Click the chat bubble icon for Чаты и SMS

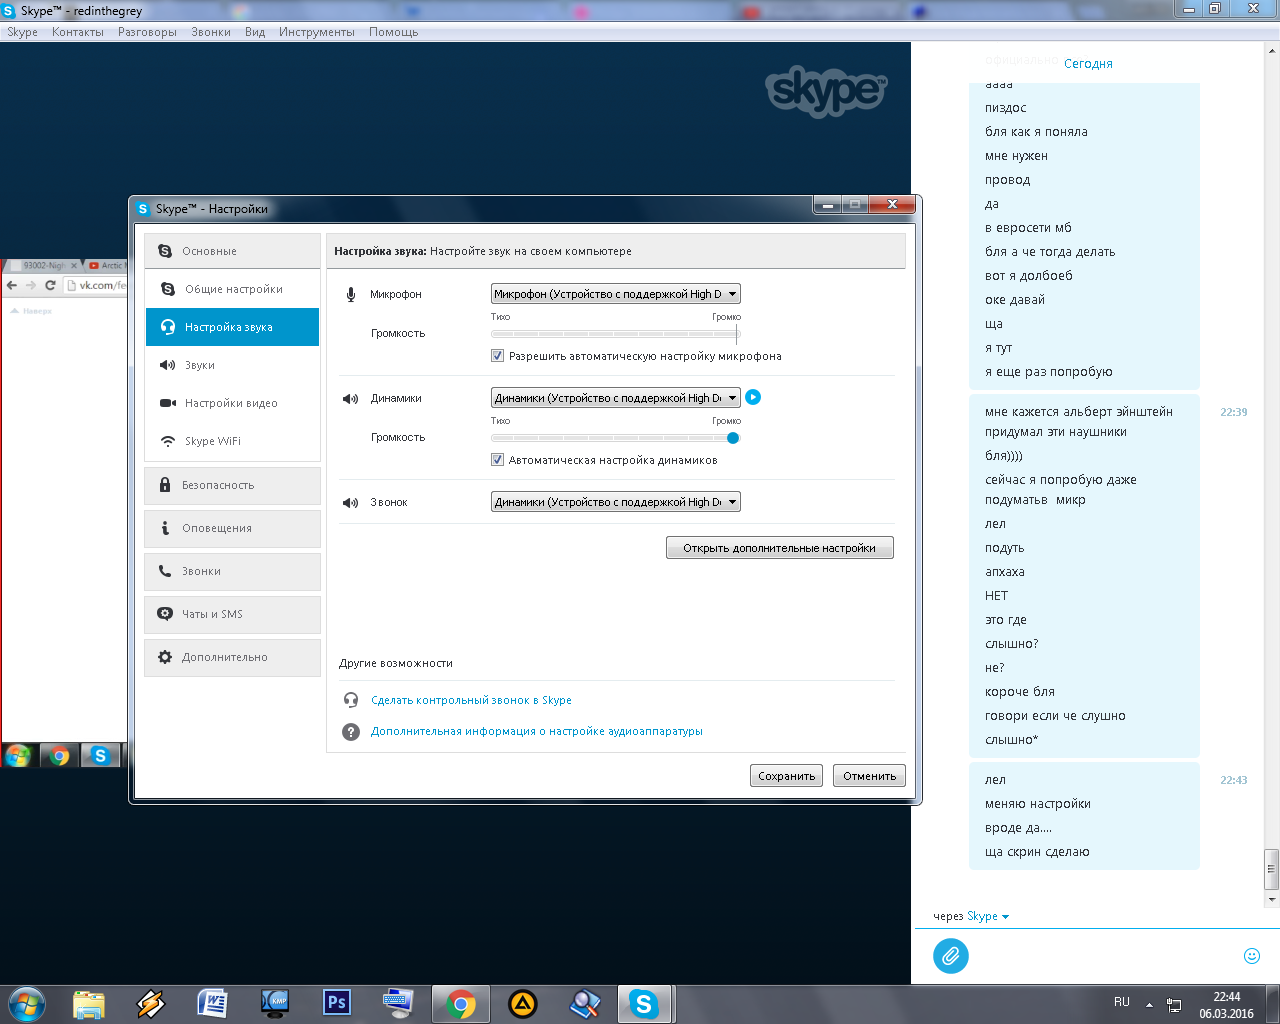[x=165, y=614]
